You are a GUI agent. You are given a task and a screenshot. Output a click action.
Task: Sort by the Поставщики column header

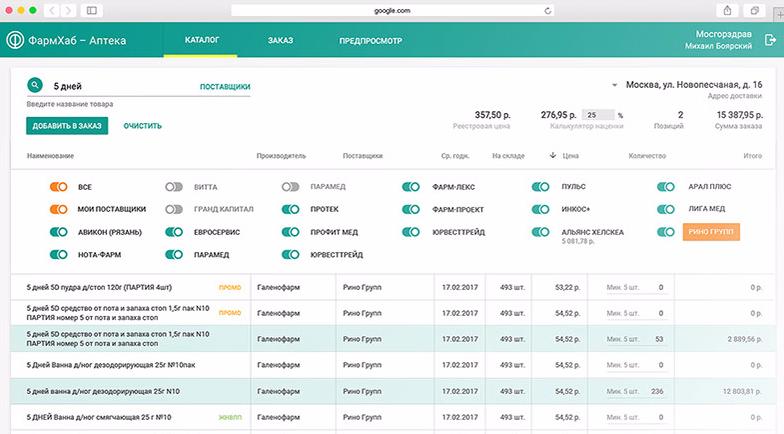[x=362, y=156]
